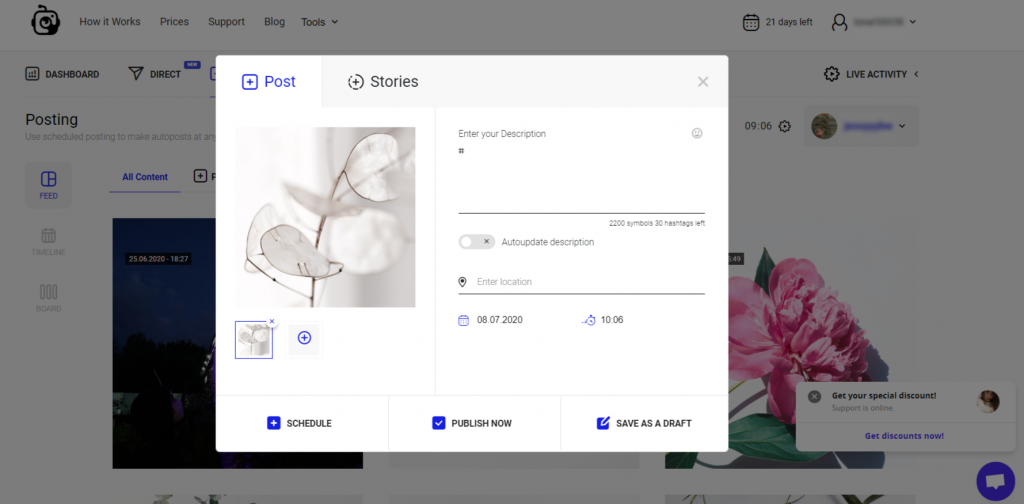
Task: Click the Enter location field
Action: click(x=588, y=282)
